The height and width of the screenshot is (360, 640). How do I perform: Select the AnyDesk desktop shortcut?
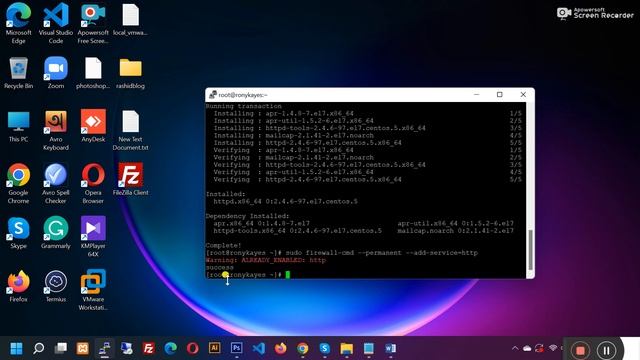point(93,126)
